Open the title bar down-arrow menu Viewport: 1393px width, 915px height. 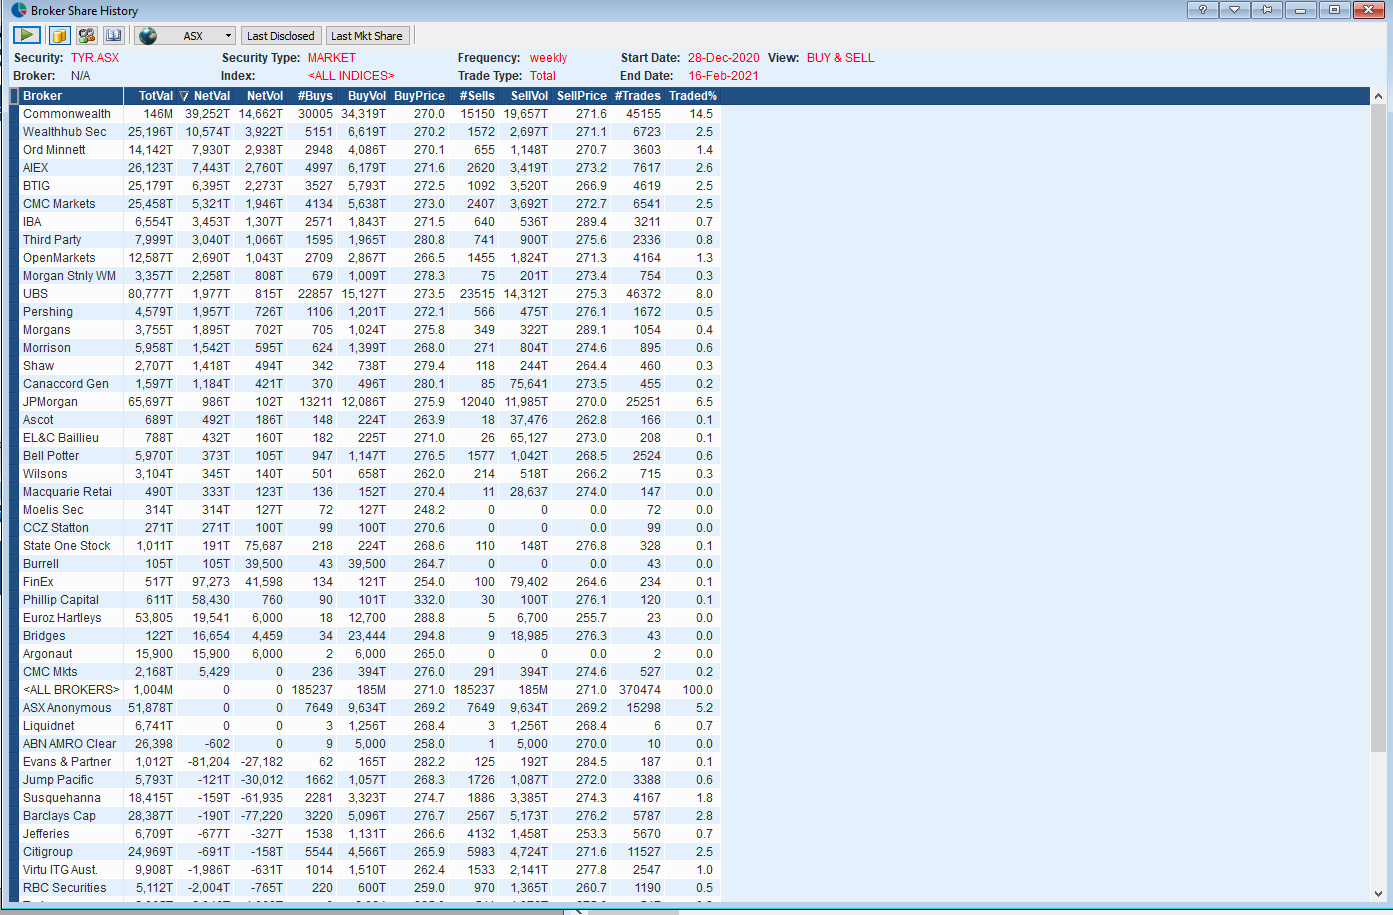1234,10
